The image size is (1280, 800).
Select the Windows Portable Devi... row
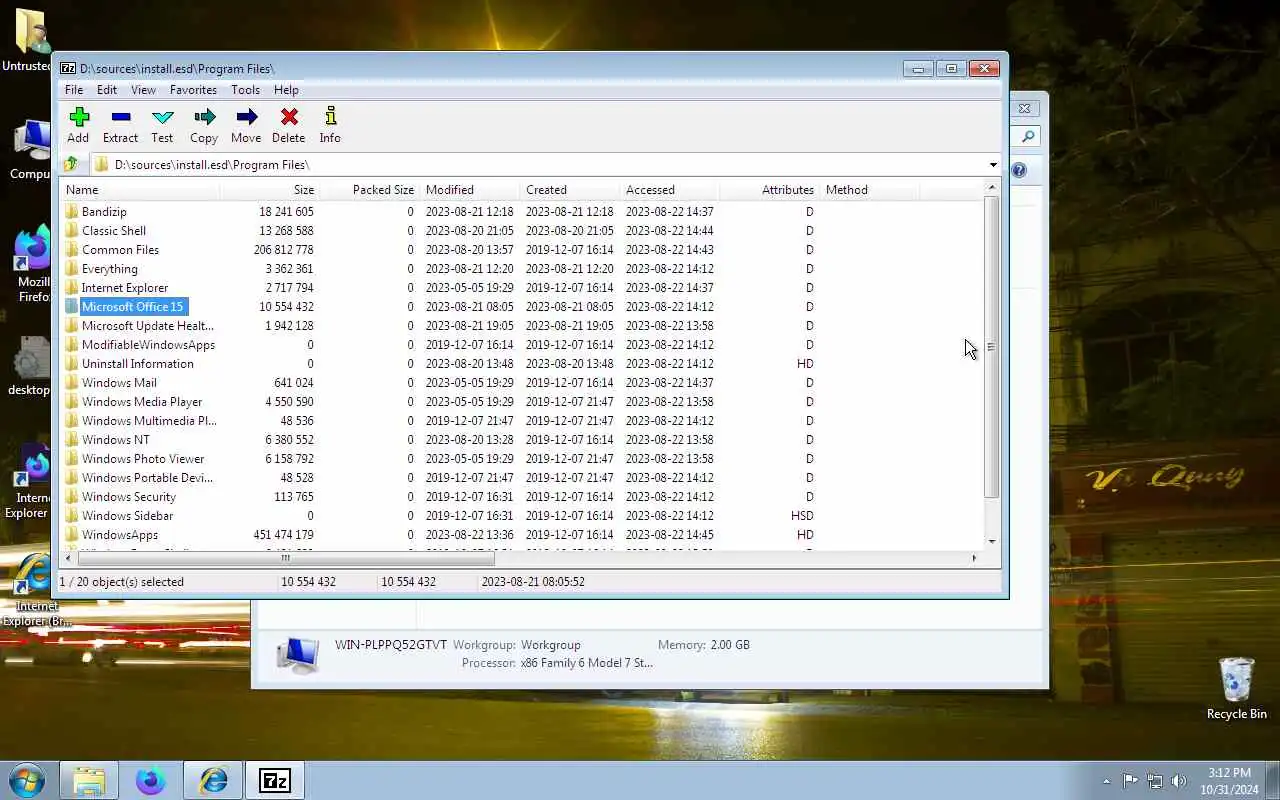pyautogui.click(x=521, y=478)
